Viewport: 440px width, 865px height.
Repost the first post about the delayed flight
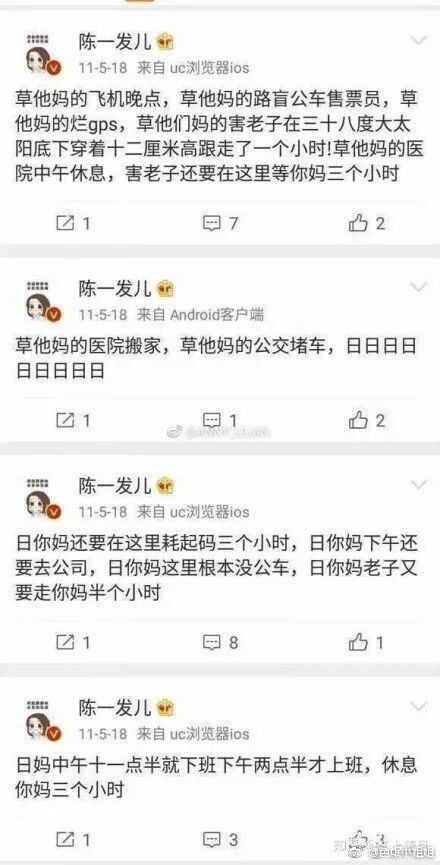pos(73,223)
